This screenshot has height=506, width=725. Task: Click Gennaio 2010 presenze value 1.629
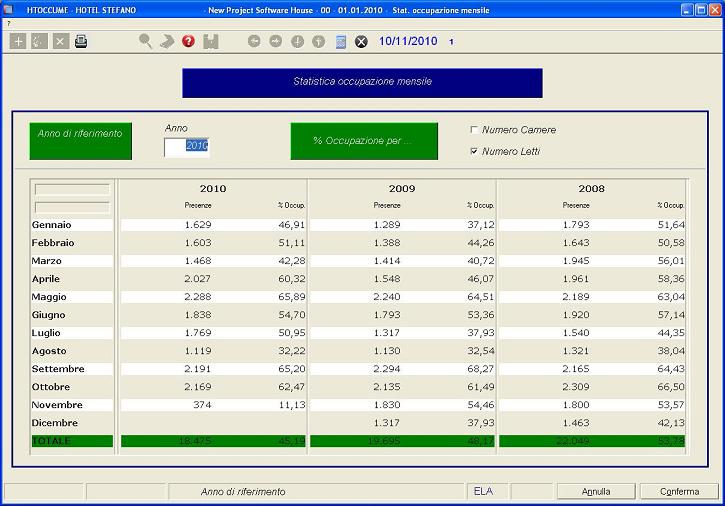pos(198,225)
